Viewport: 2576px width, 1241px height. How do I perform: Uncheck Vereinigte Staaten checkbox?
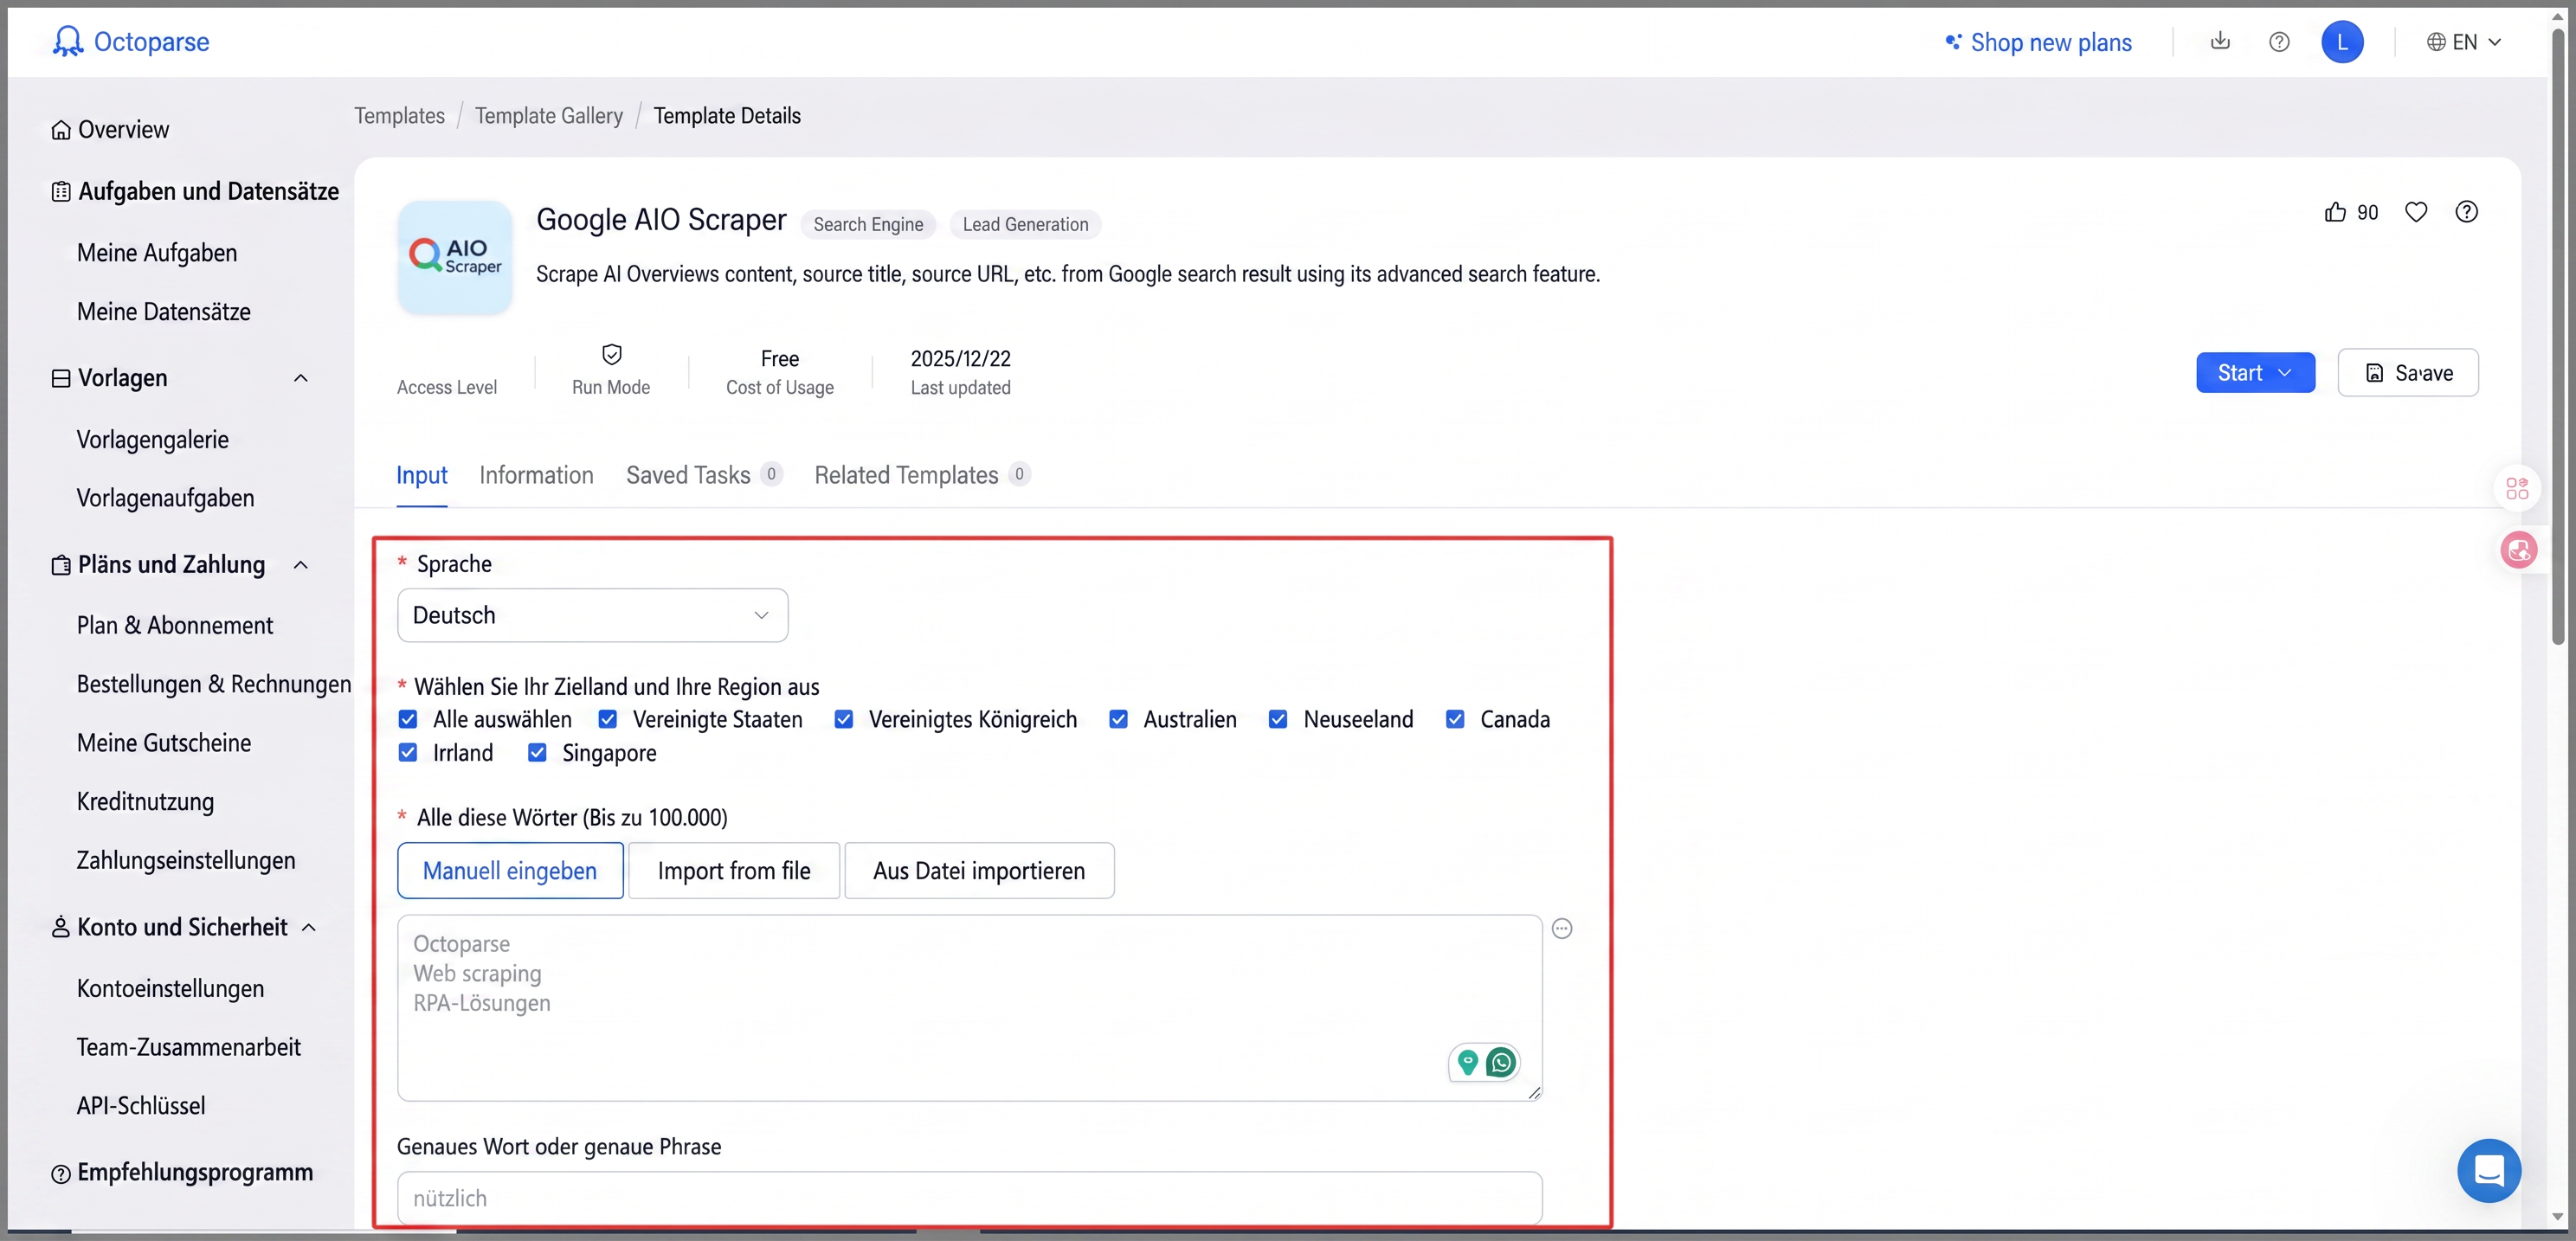tap(607, 719)
